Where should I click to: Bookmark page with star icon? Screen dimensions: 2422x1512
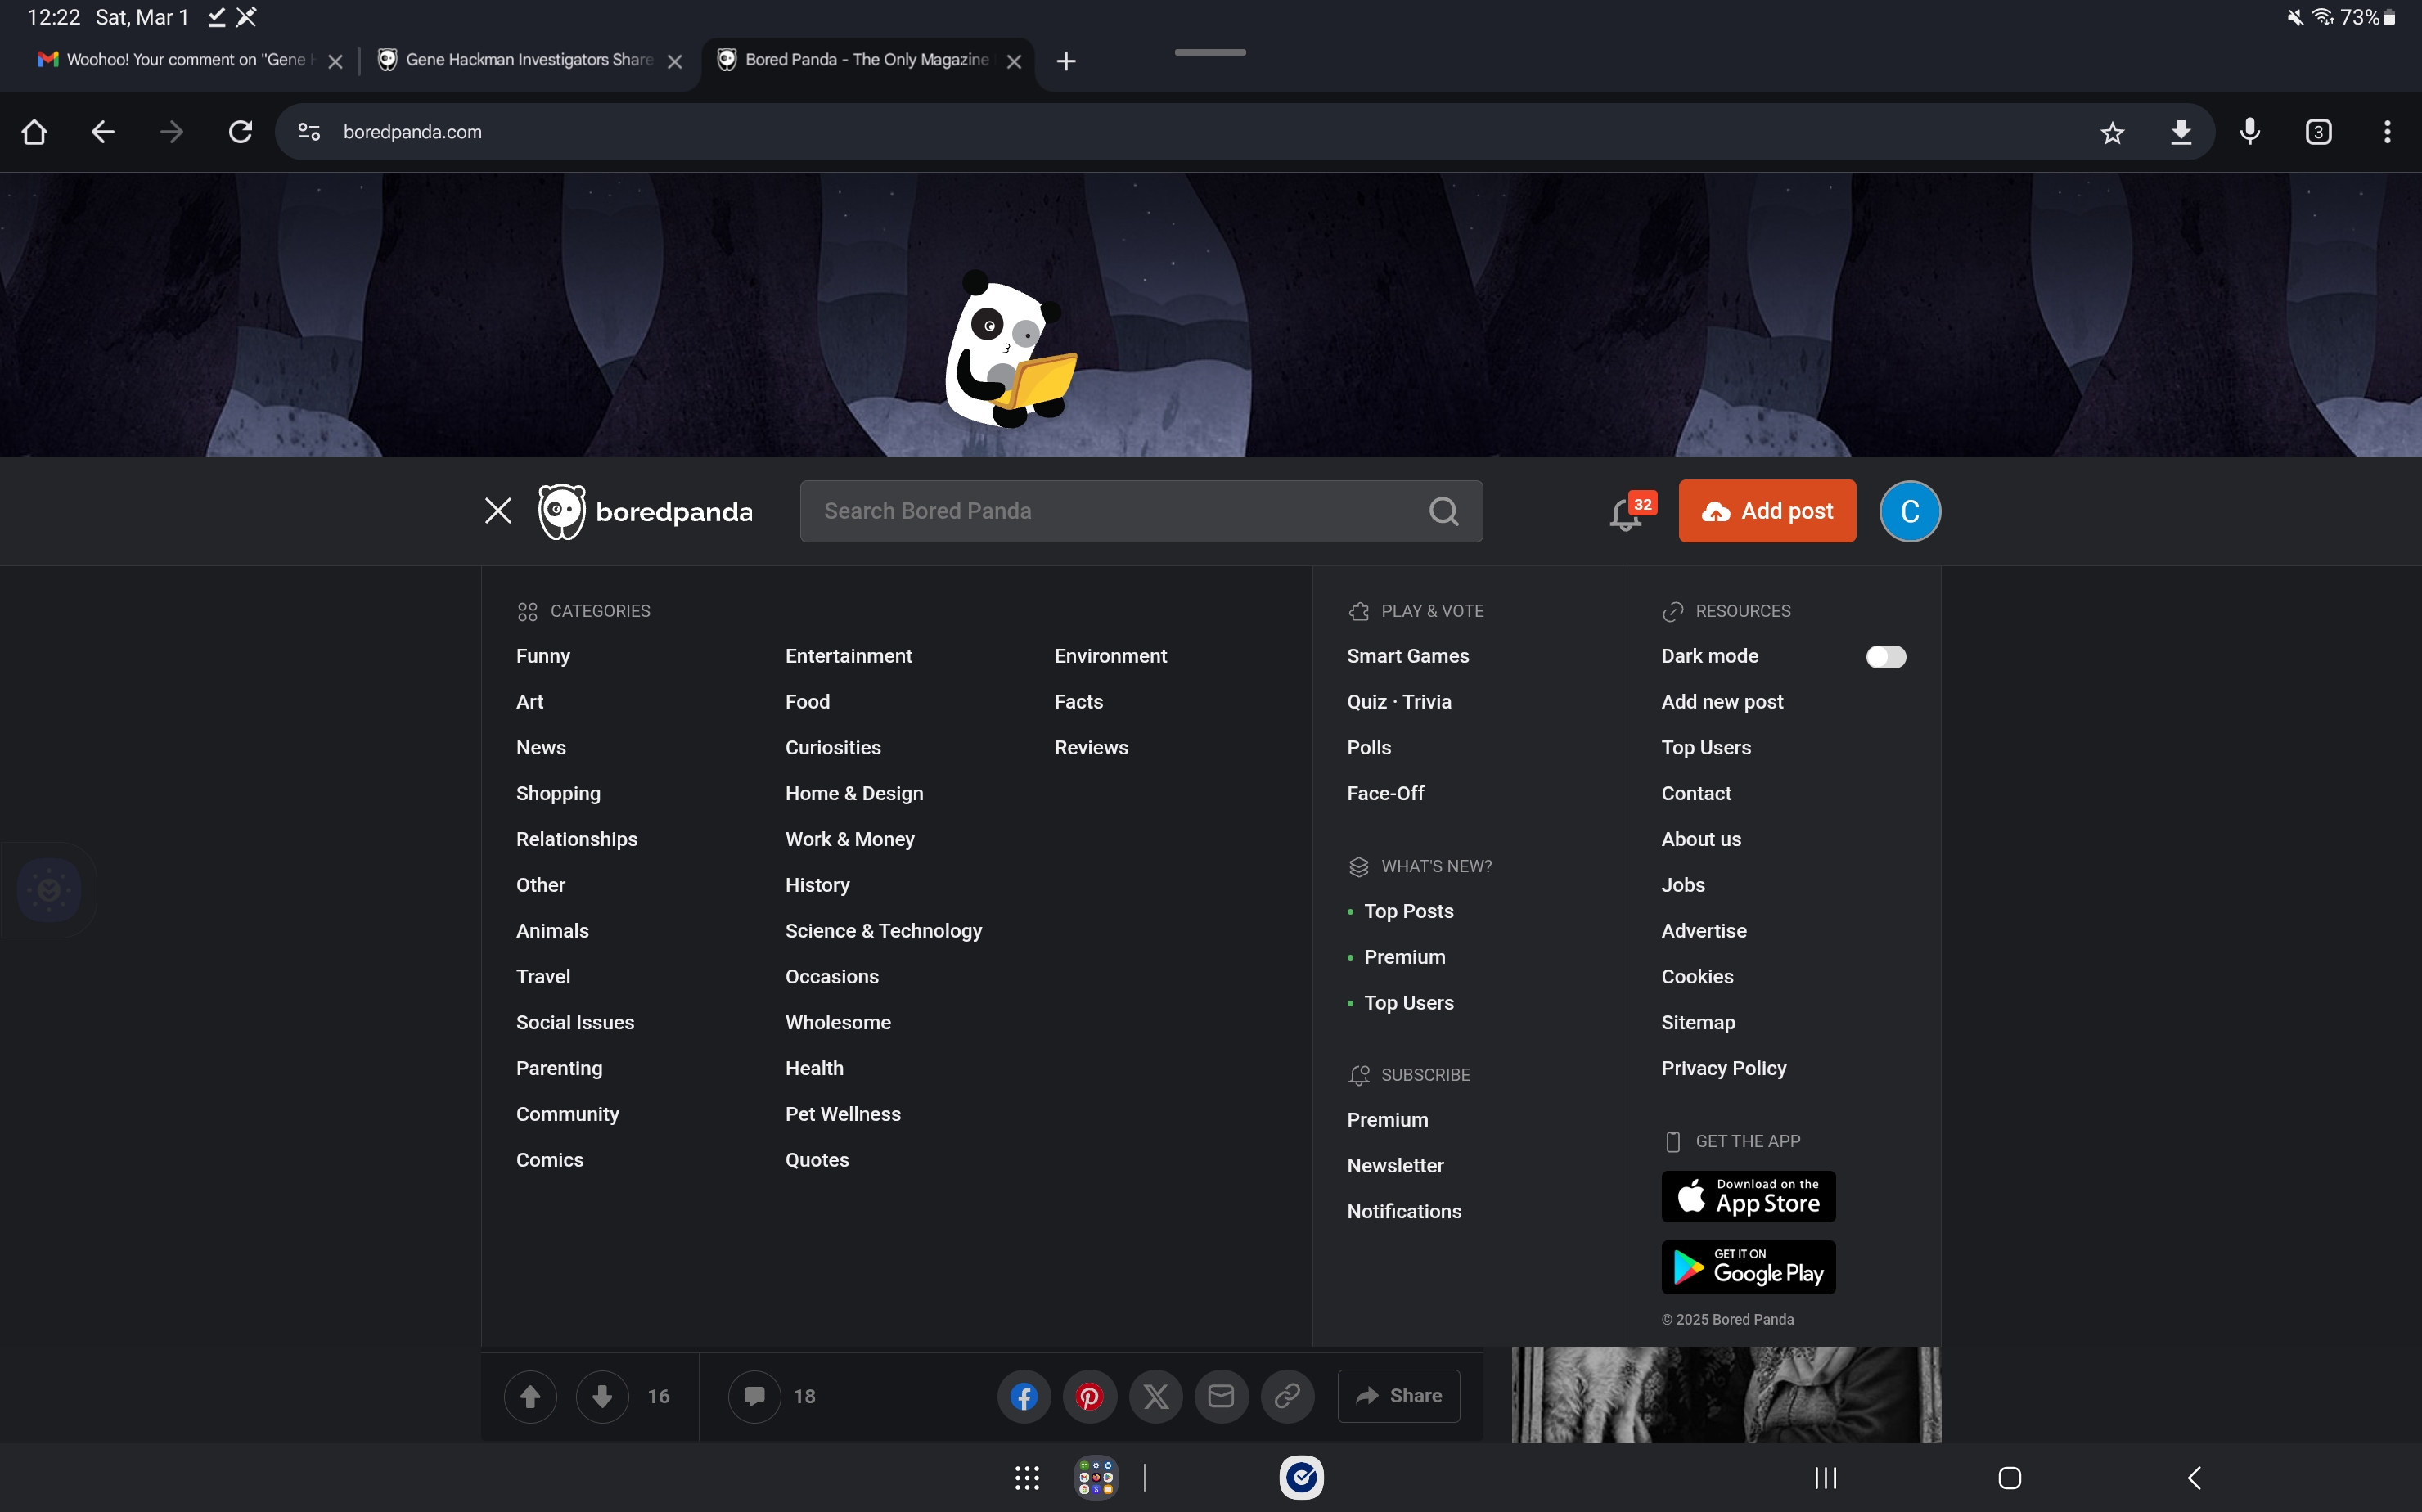pos(2112,132)
